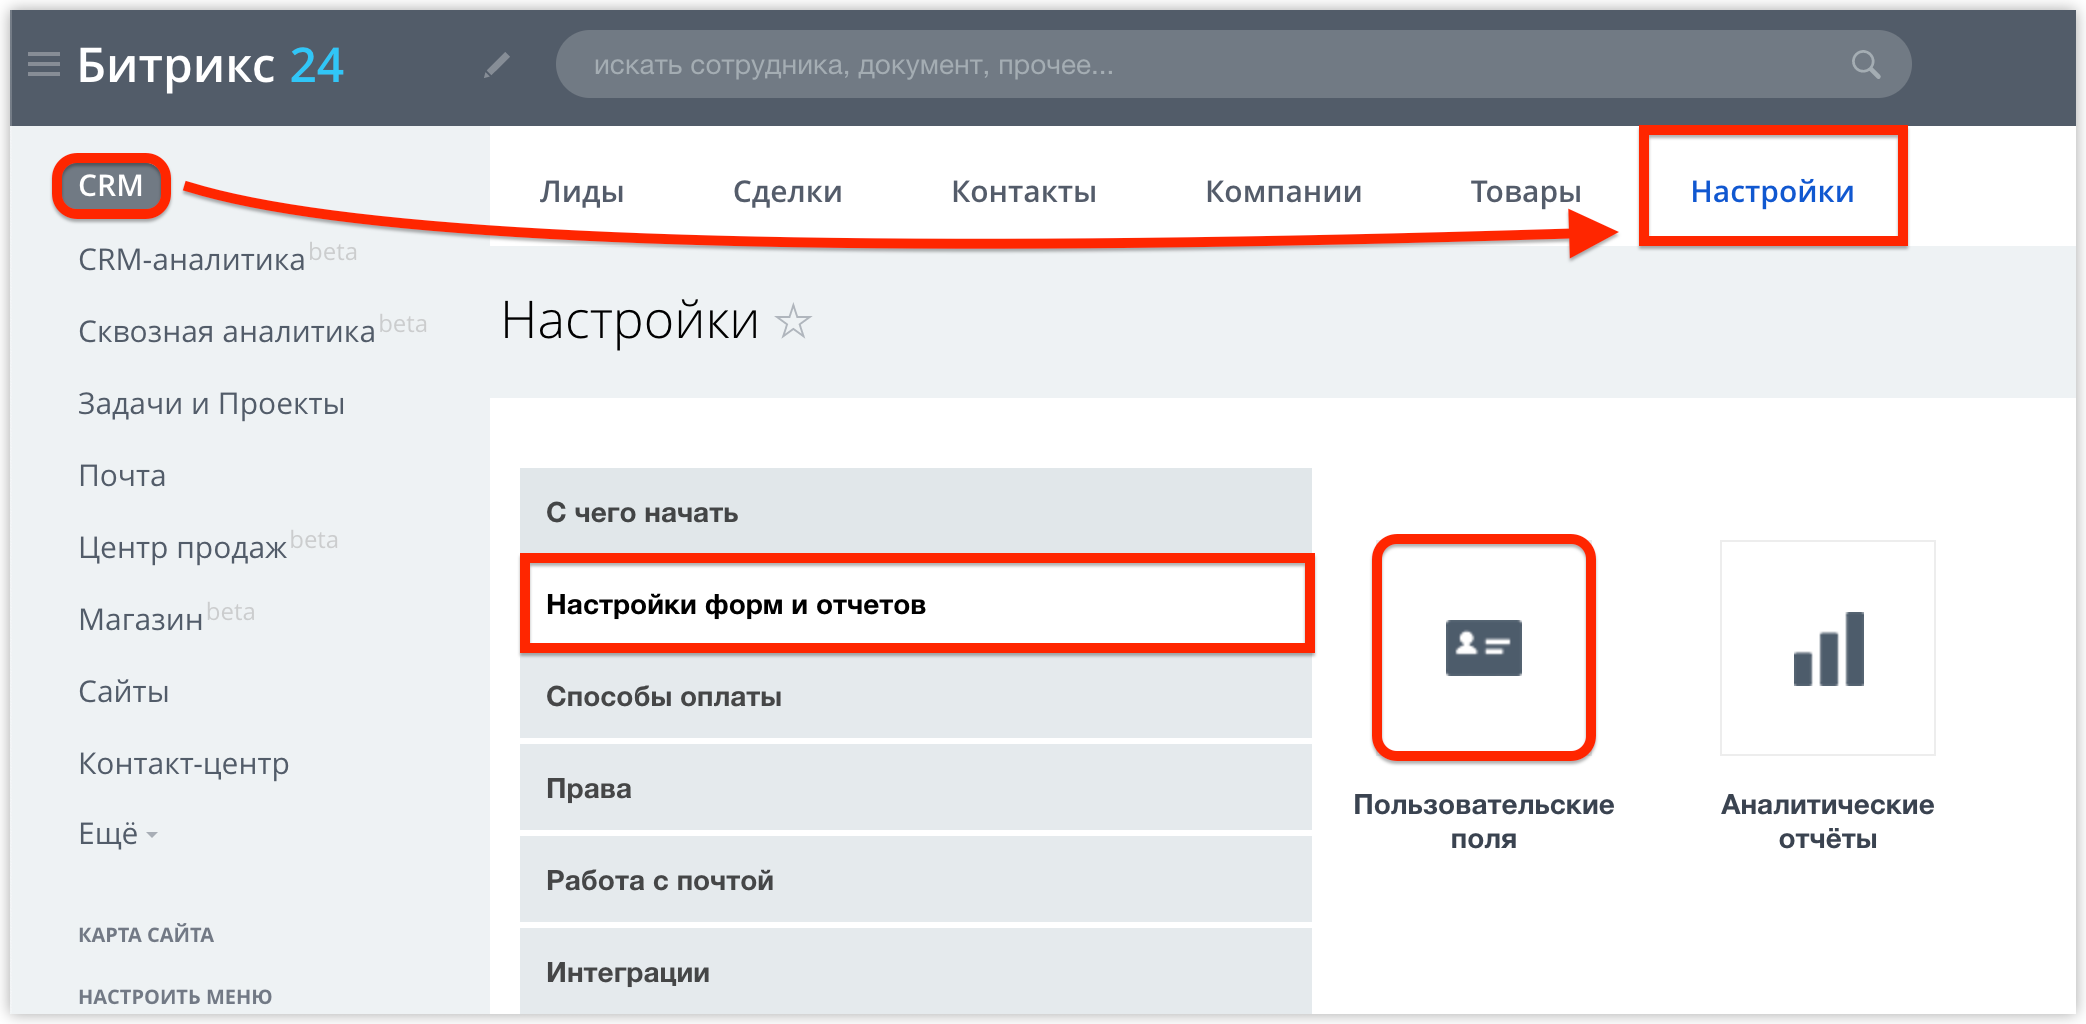Open Контакт-центр in the sidebar
Viewport: 2086px width, 1024px height.
184,763
